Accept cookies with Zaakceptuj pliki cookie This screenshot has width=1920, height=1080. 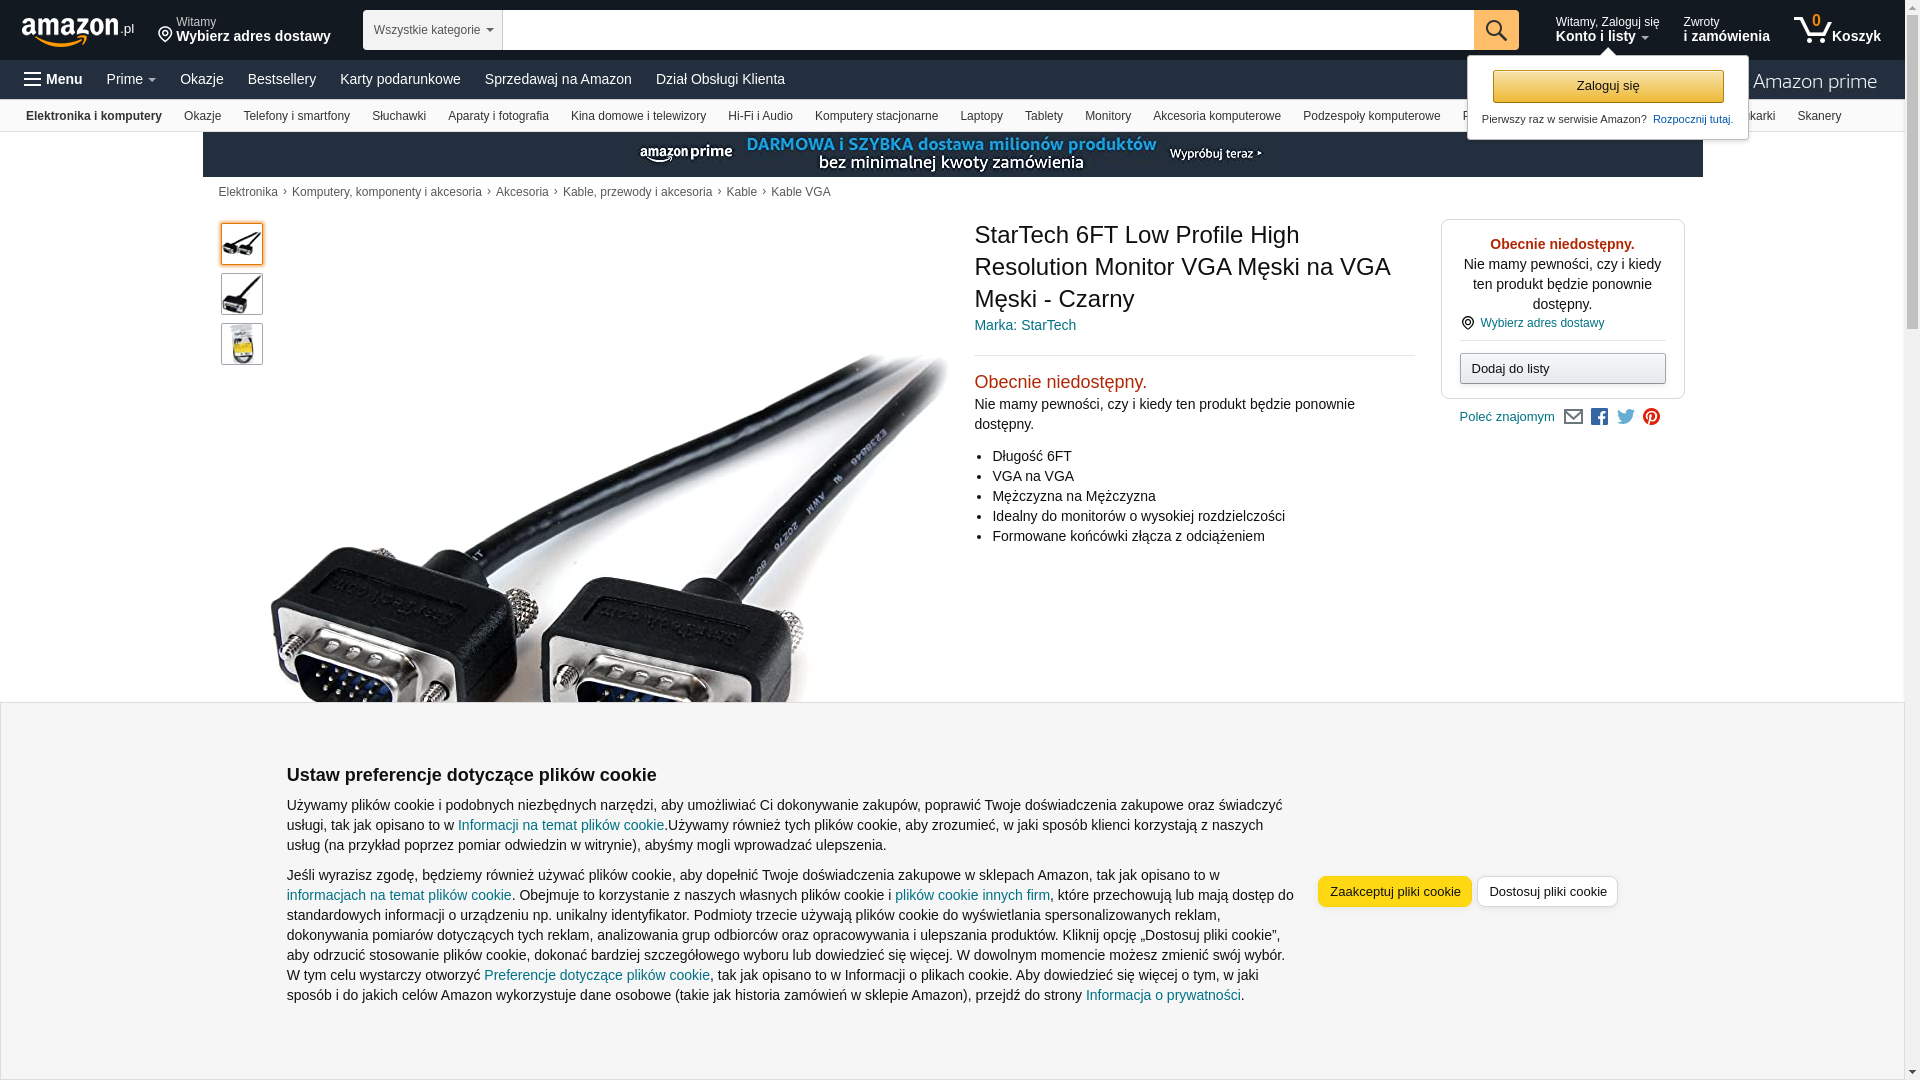(x=1395, y=892)
